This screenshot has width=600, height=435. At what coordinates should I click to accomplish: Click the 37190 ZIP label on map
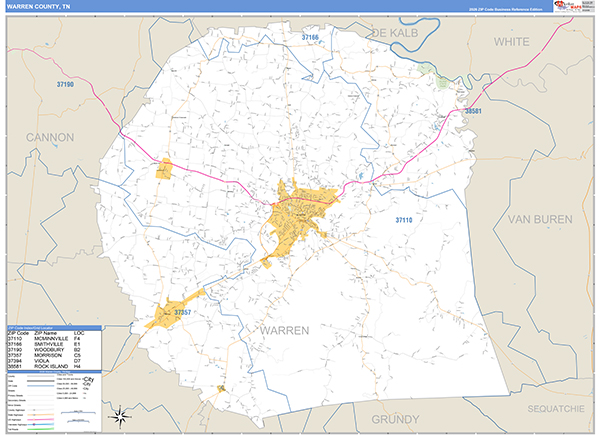[x=65, y=85]
